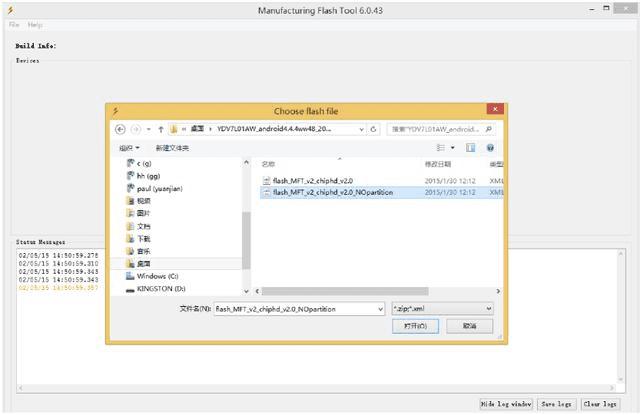The image size is (640, 415).
Task: Click the folder icon in address bar
Action: (x=174, y=129)
